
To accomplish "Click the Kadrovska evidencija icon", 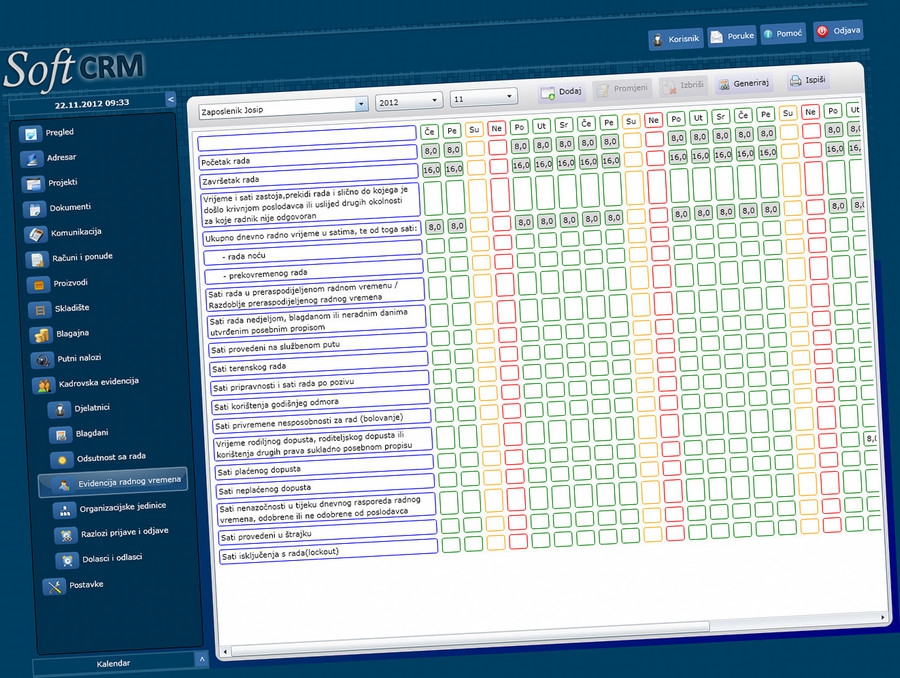I will 45,385.
